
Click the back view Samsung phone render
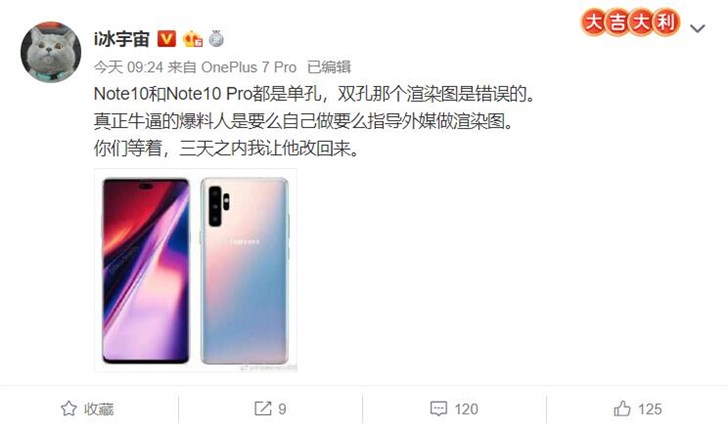point(245,271)
